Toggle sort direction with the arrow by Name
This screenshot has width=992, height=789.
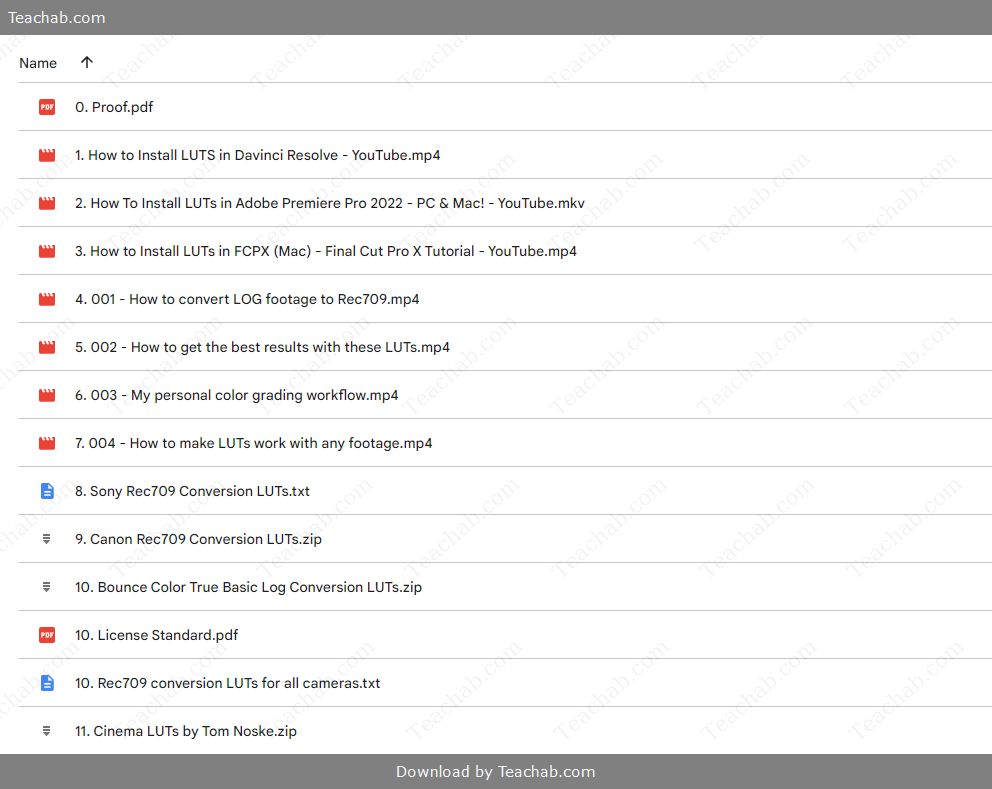pyautogui.click(x=87, y=62)
